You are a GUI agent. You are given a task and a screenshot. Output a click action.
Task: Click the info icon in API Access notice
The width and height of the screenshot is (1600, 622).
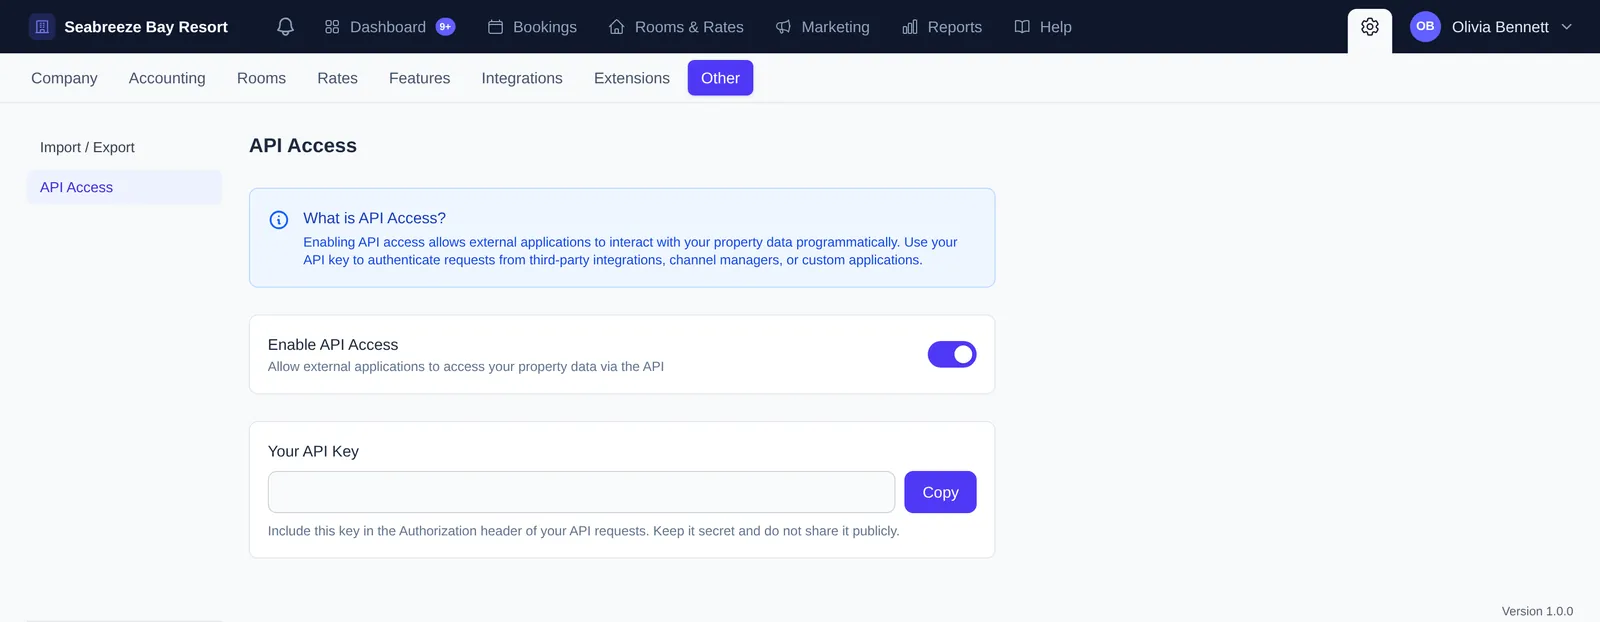click(279, 220)
